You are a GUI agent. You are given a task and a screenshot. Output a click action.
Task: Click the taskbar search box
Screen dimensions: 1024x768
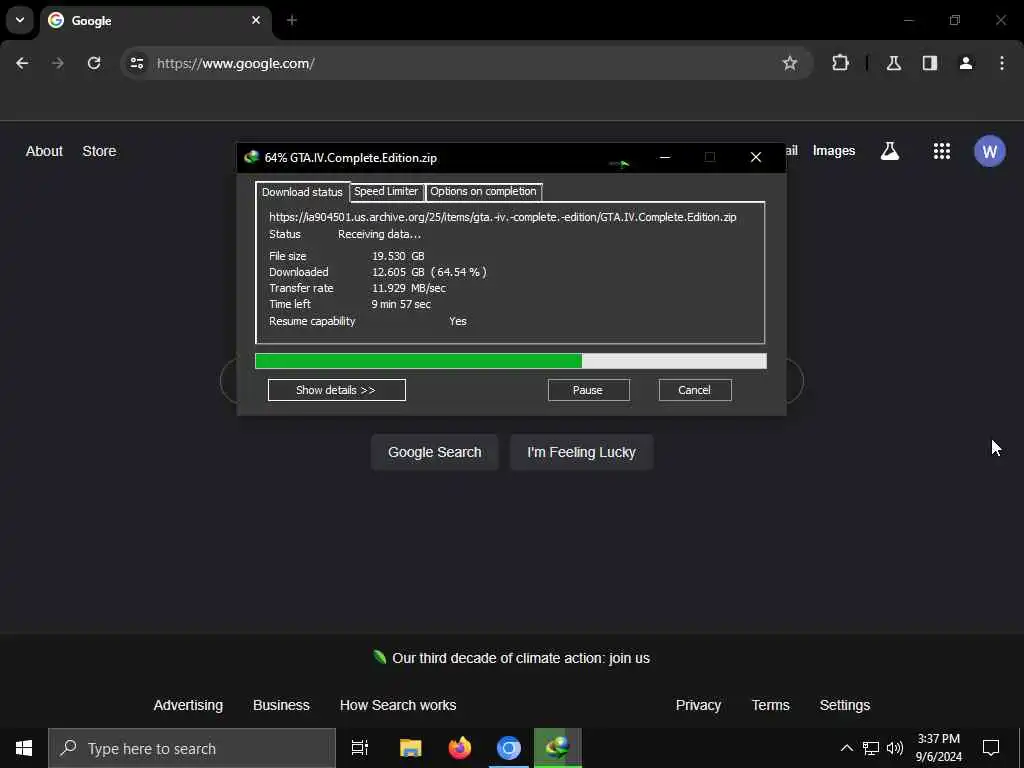click(x=192, y=748)
